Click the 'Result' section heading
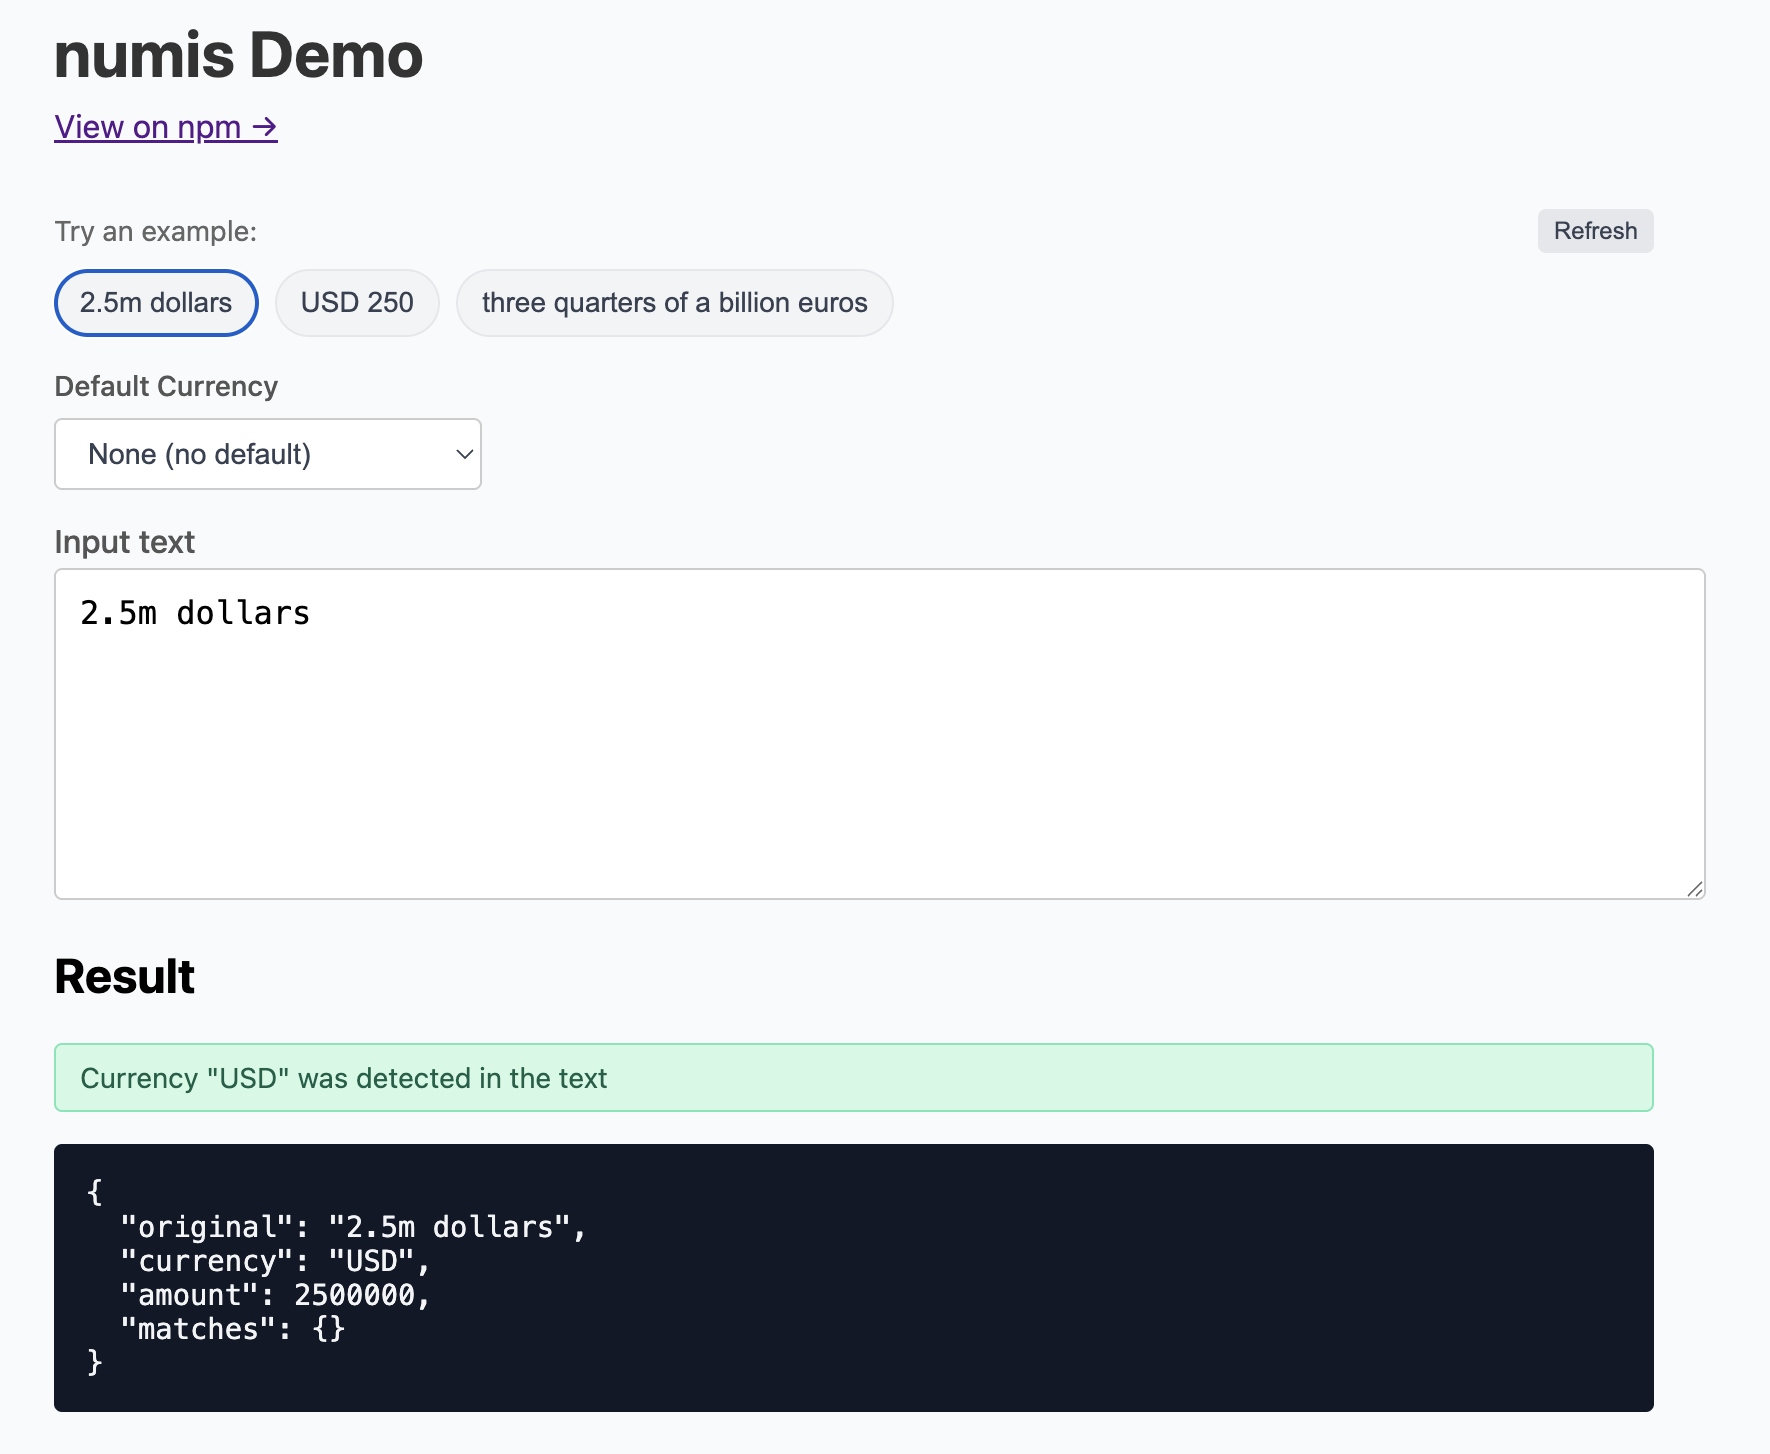1770x1454 pixels. (124, 977)
